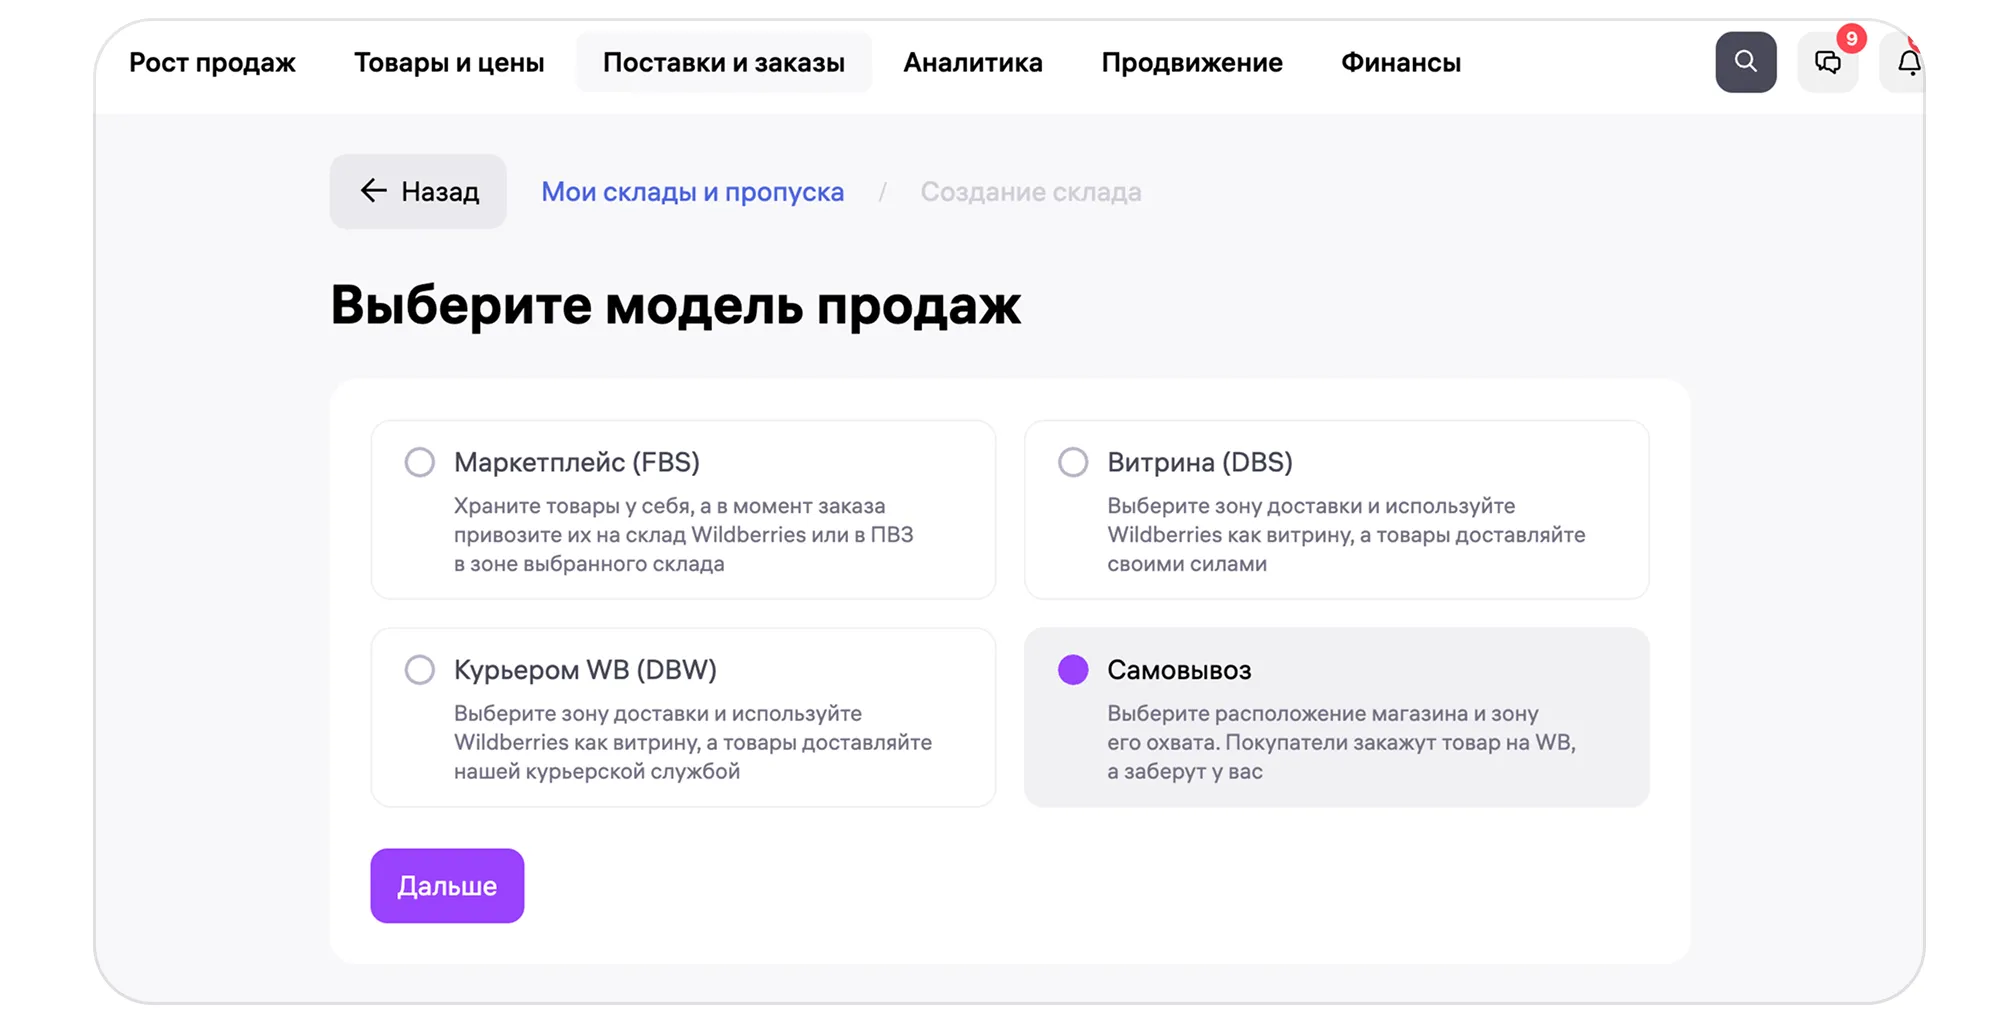Open the Финансы menu item

click(1400, 63)
